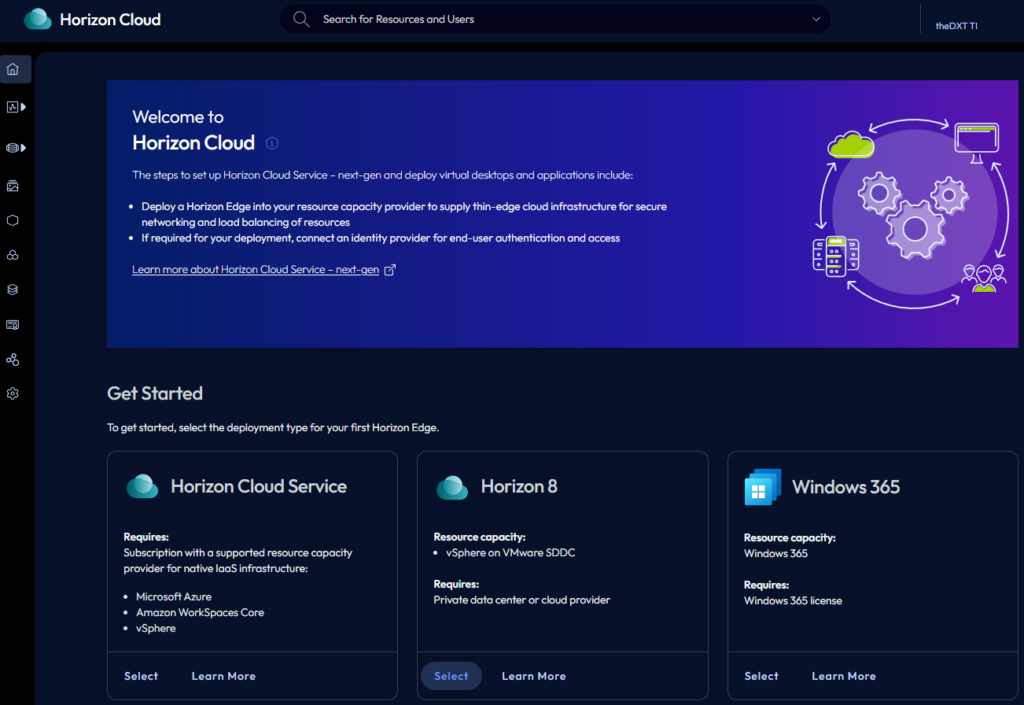Select the Windows 365 deployment
1024x705 pixels.
coord(761,676)
